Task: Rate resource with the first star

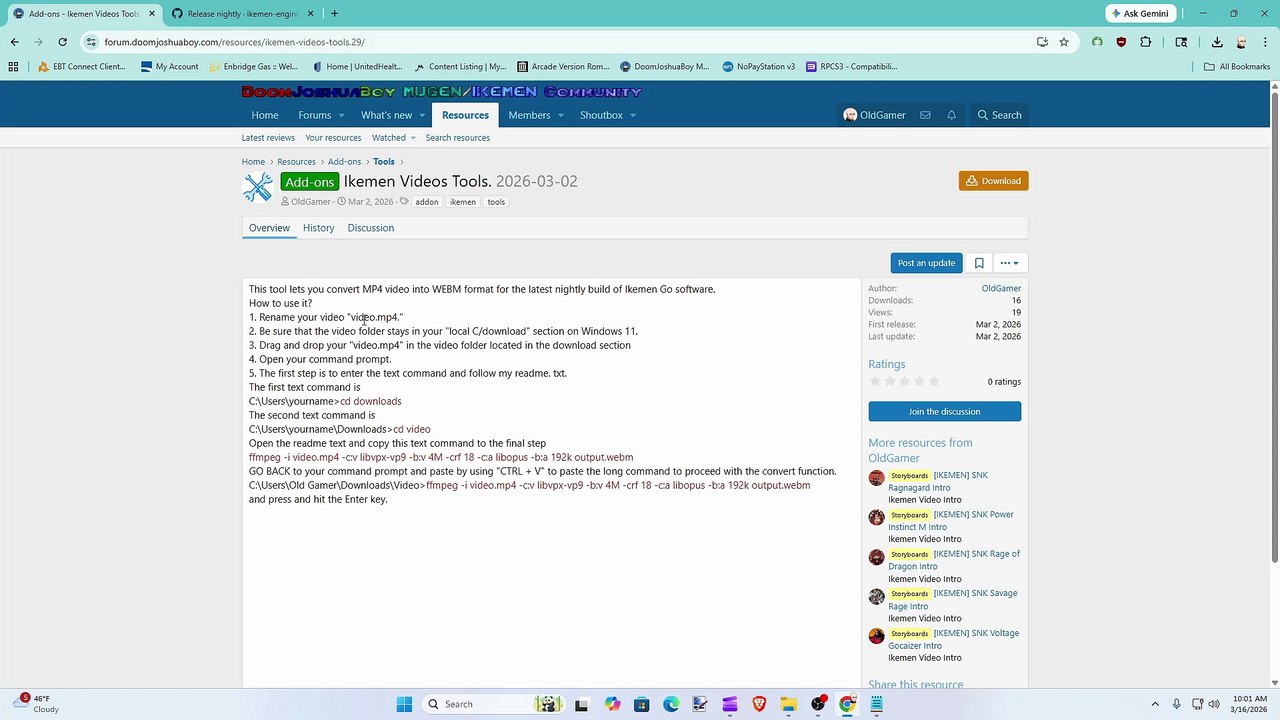Action: click(x=876, y=382)
